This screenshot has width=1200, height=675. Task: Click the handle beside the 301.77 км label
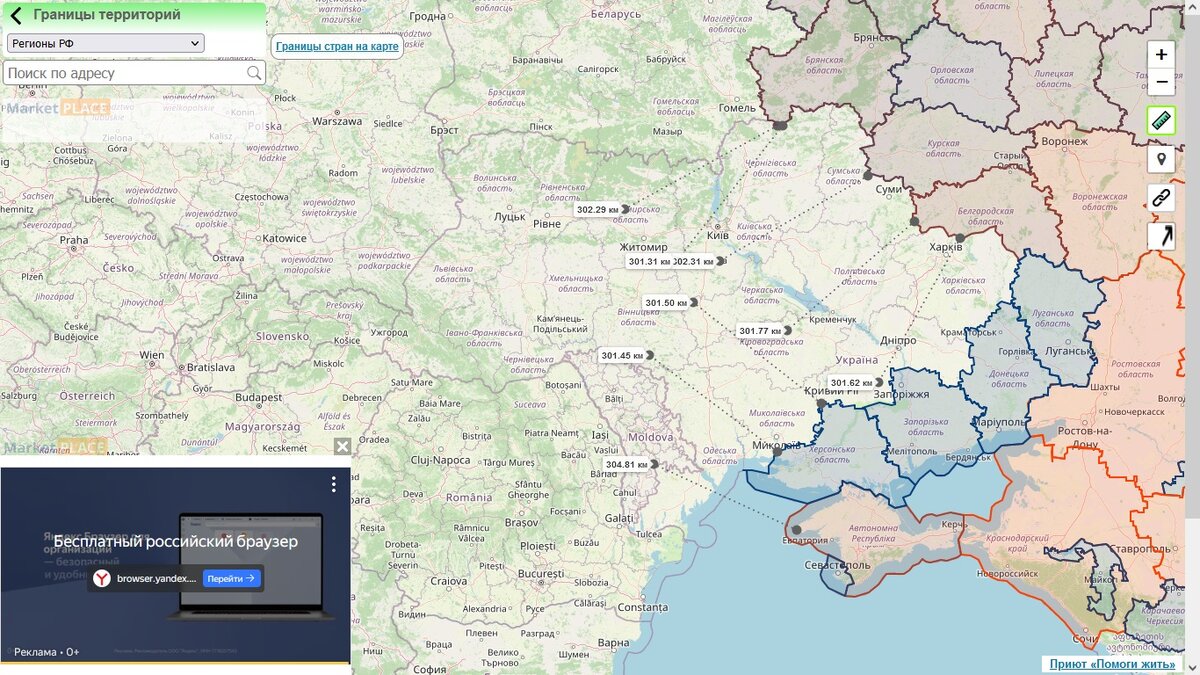click(x=788, y=330)
